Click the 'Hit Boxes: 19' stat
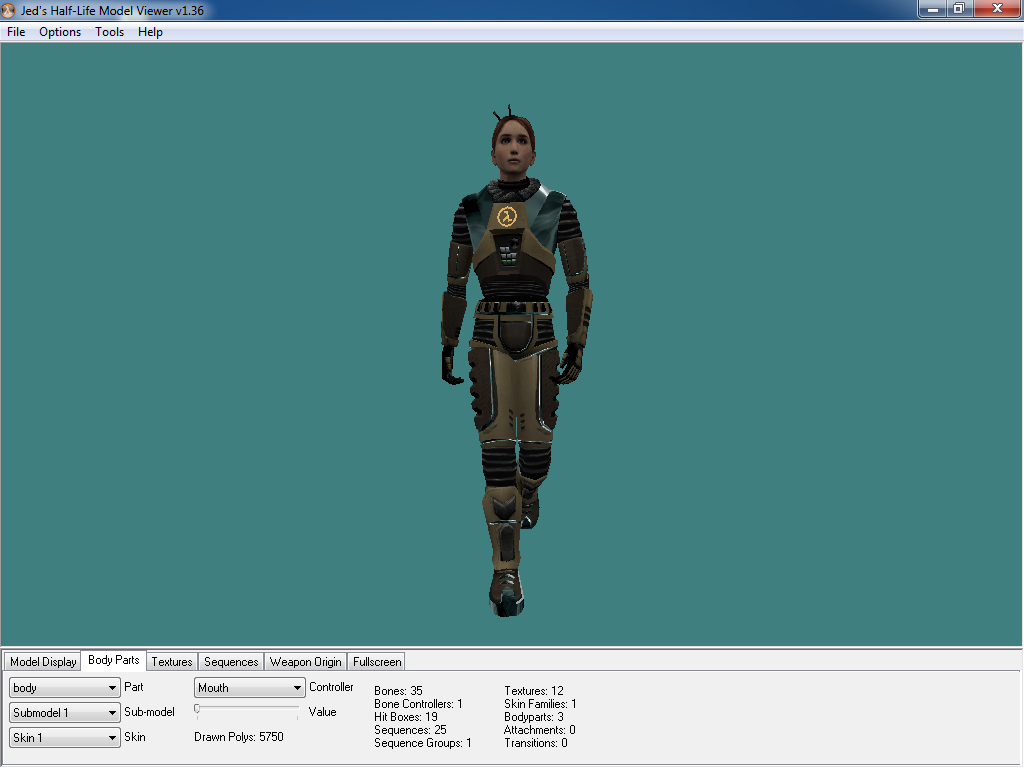Viewport: 1024px width, 768px height. click(406, 717)
